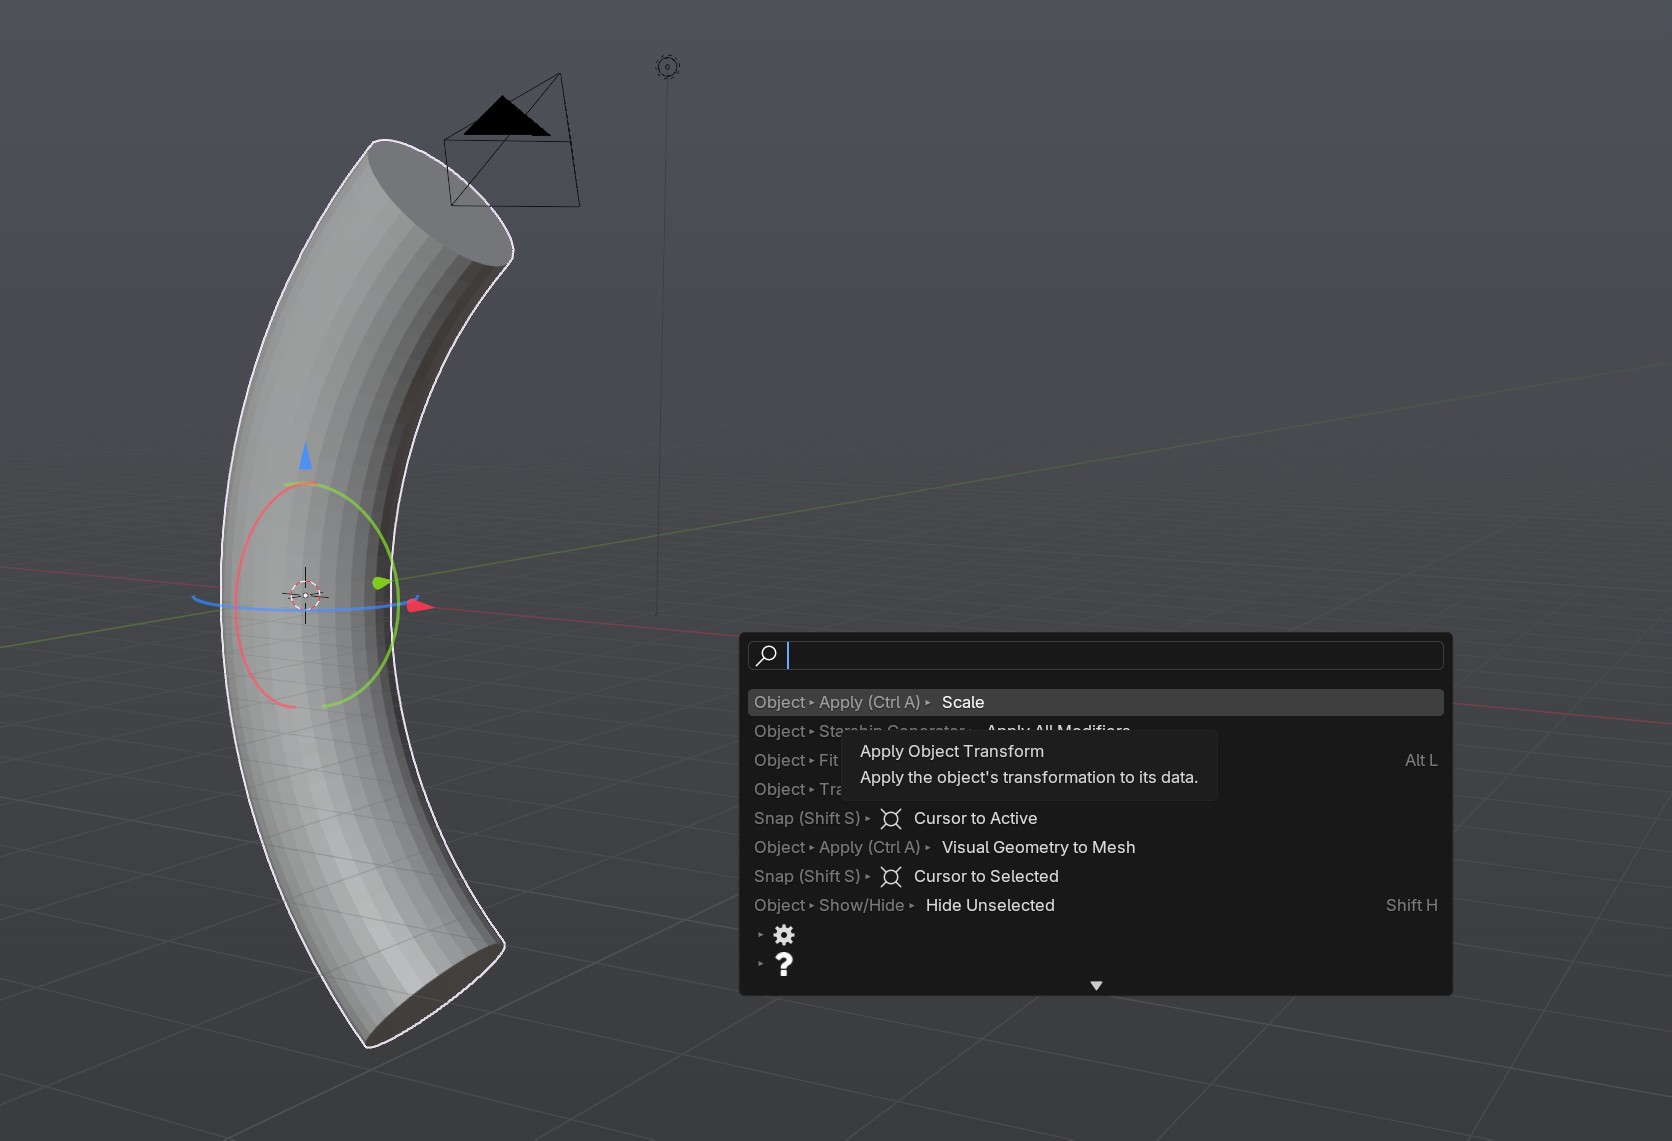Click the magnifier icon in the search box
The height and width of the screenshot is (1141, 1672).
767,656
